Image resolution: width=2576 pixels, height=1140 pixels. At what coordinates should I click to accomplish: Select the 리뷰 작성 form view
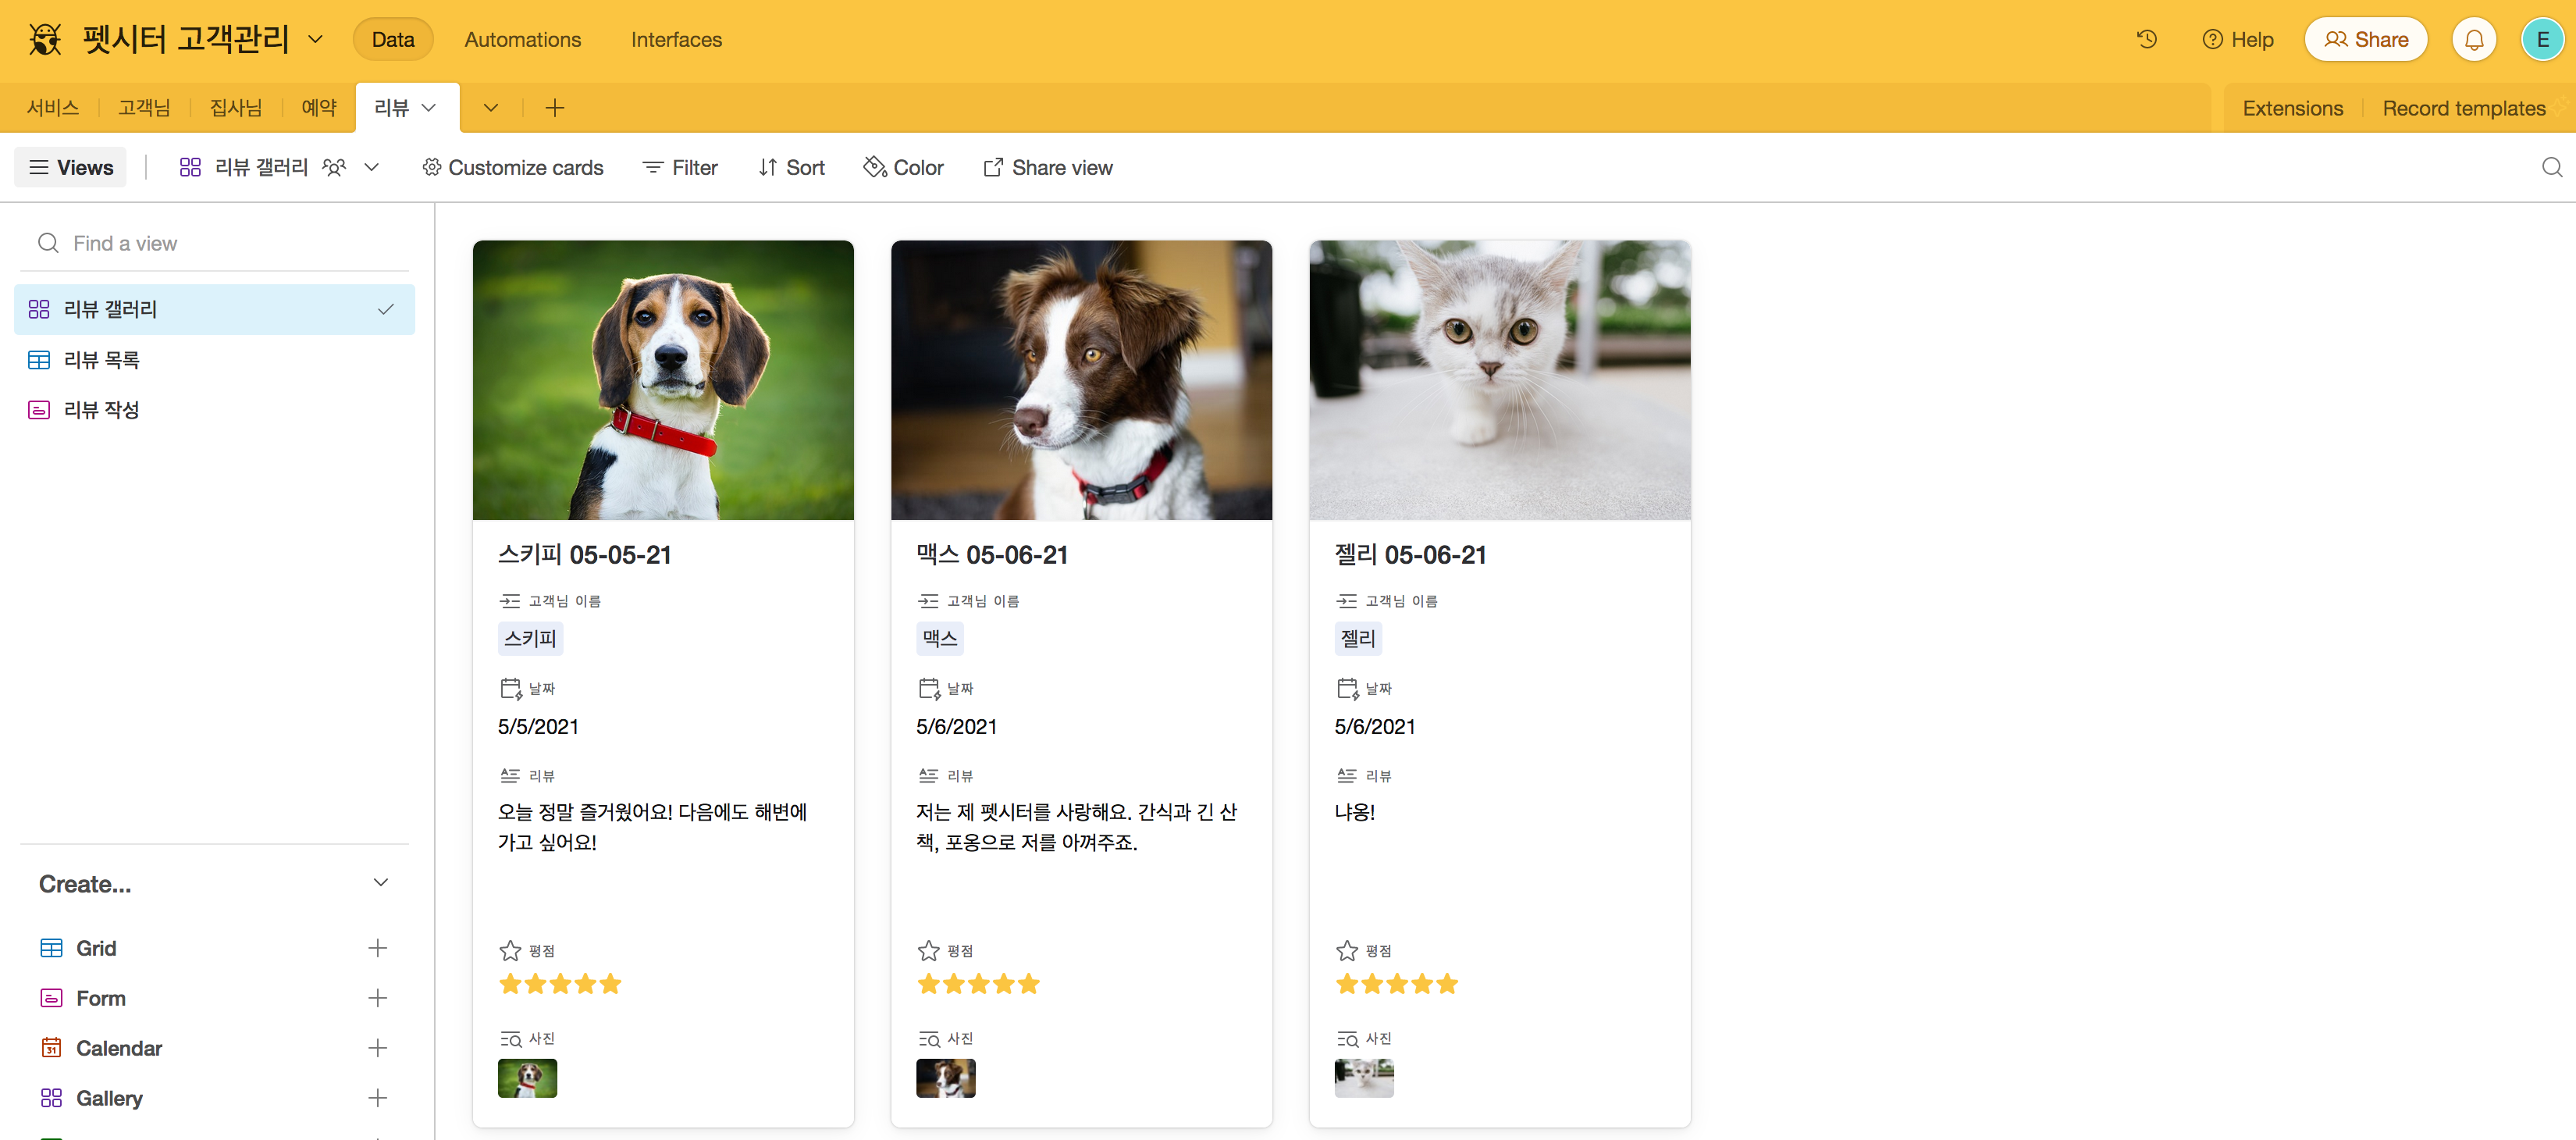coord(214,409)
